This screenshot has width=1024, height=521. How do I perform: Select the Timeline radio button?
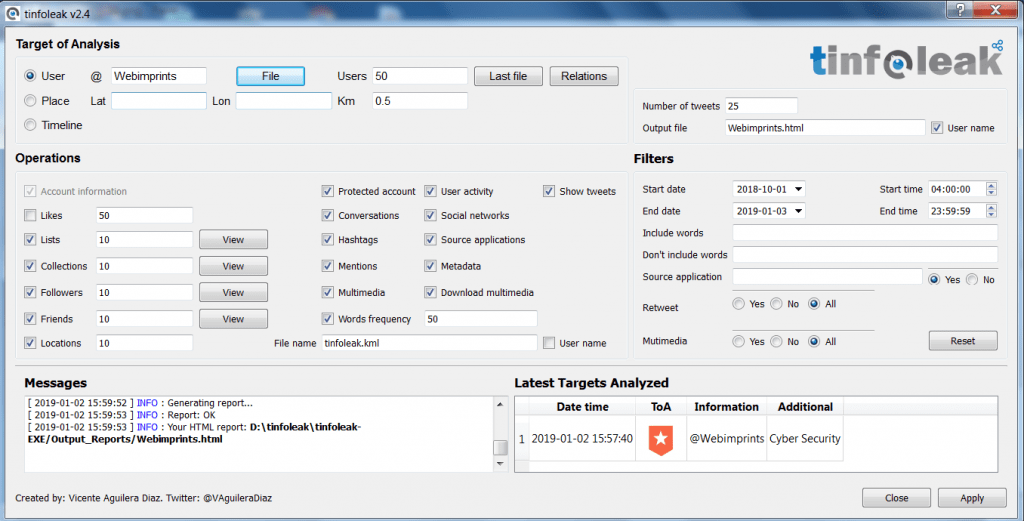[x=30, y=125]
